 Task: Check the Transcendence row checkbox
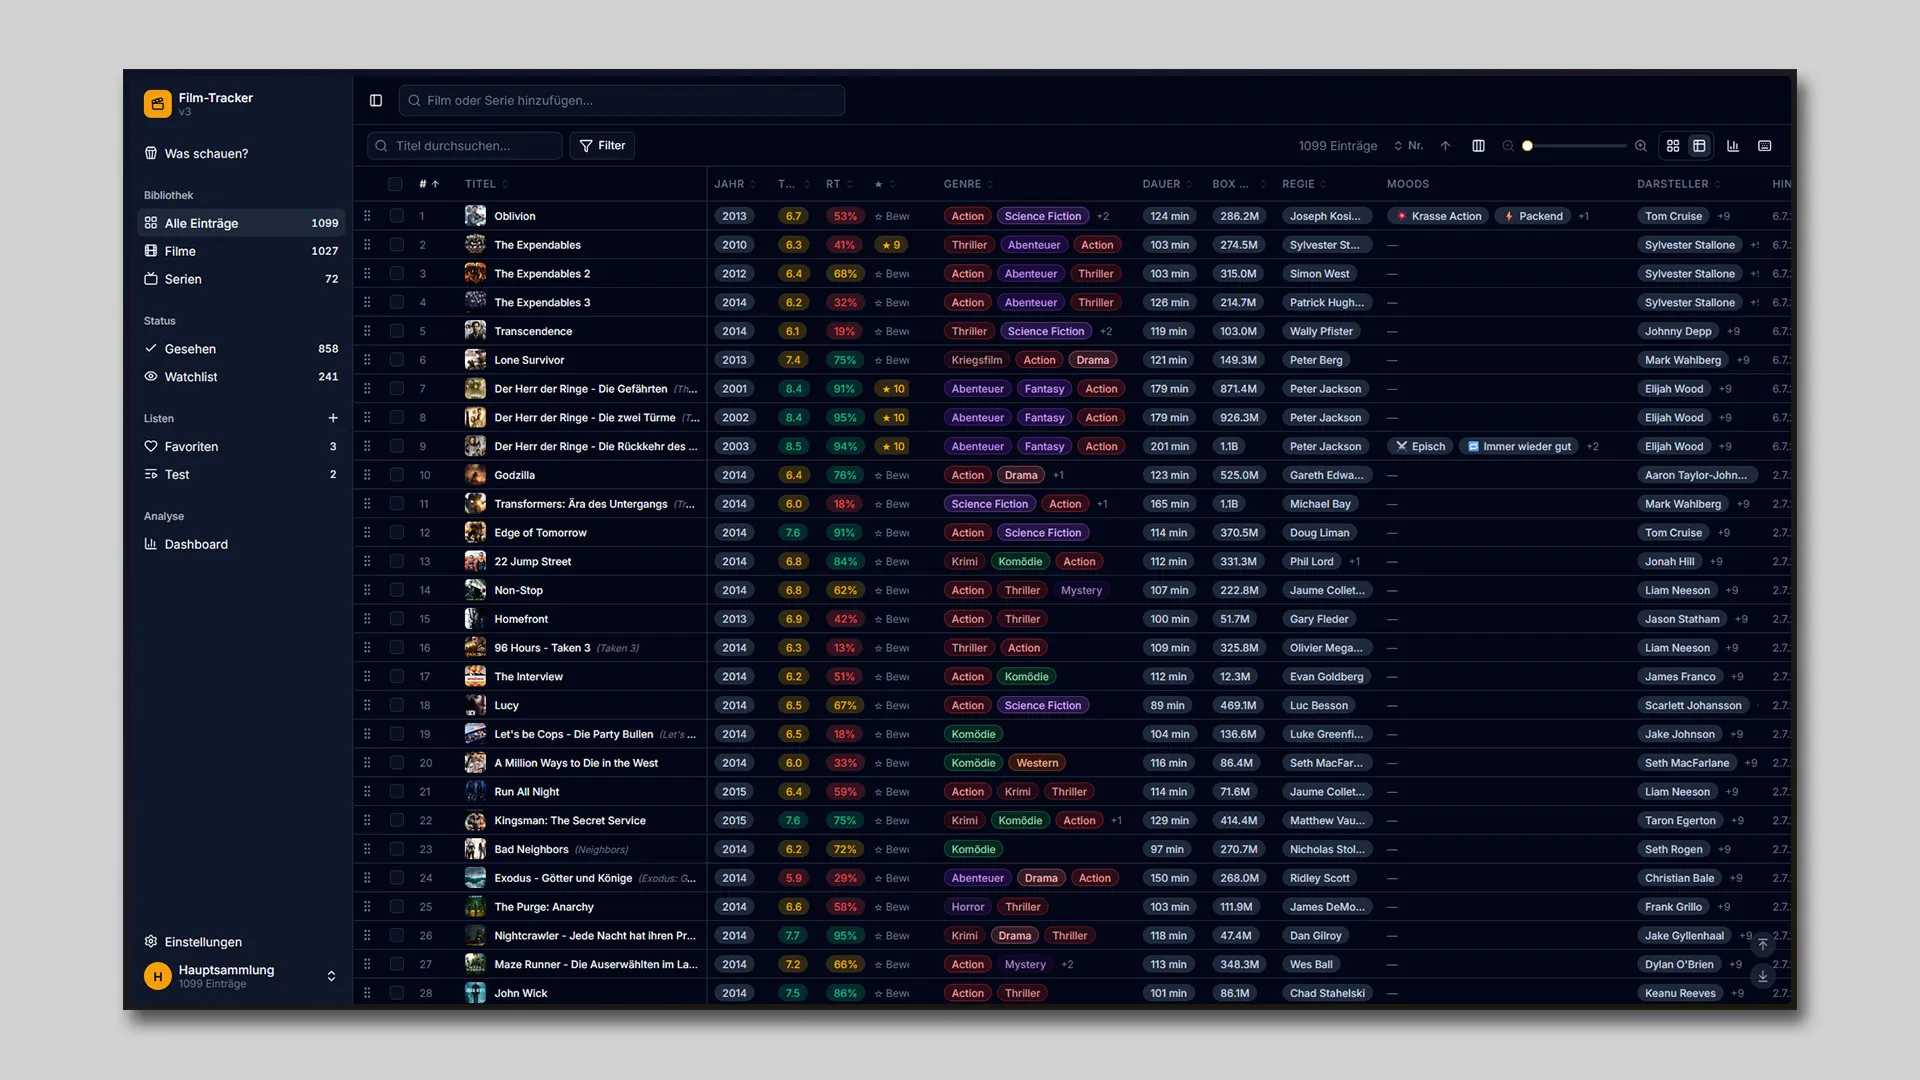click(397, 331)
